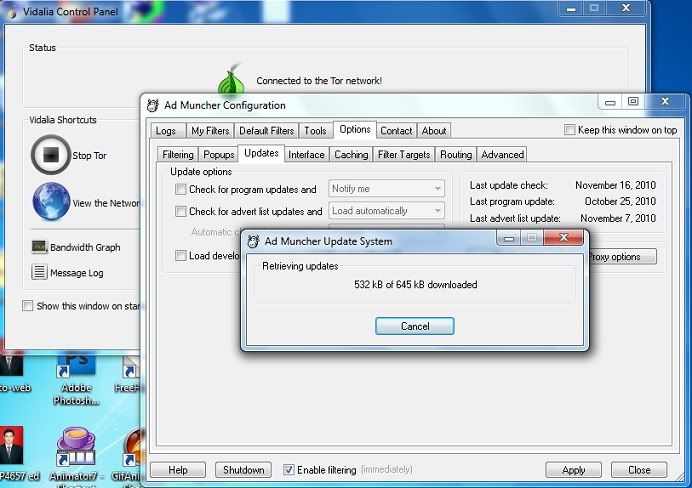Open the About tab

point(434,131)
